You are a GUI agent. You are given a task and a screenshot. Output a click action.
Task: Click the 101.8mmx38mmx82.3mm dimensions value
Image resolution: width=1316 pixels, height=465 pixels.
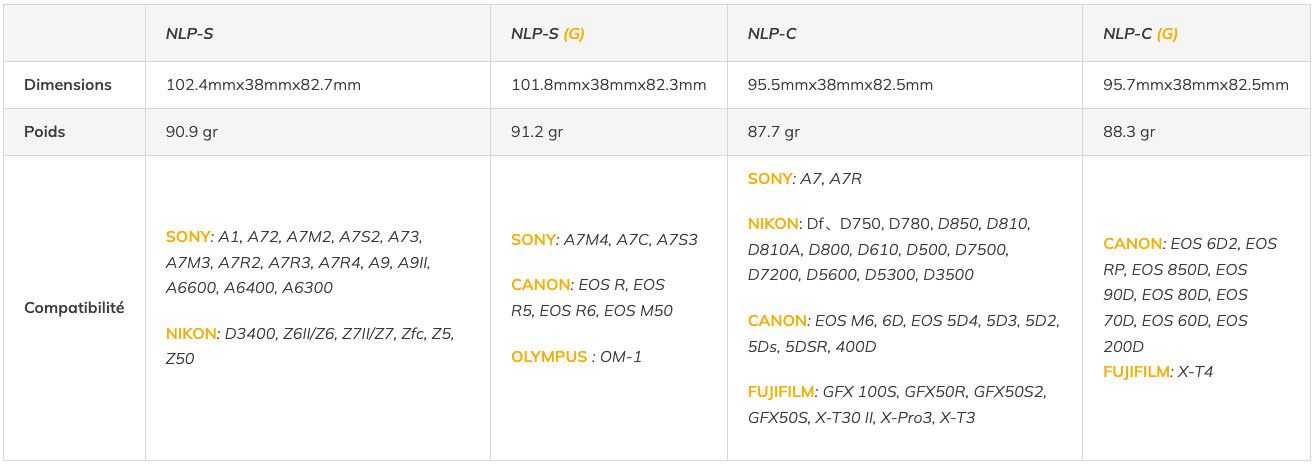tap(608, 85)
